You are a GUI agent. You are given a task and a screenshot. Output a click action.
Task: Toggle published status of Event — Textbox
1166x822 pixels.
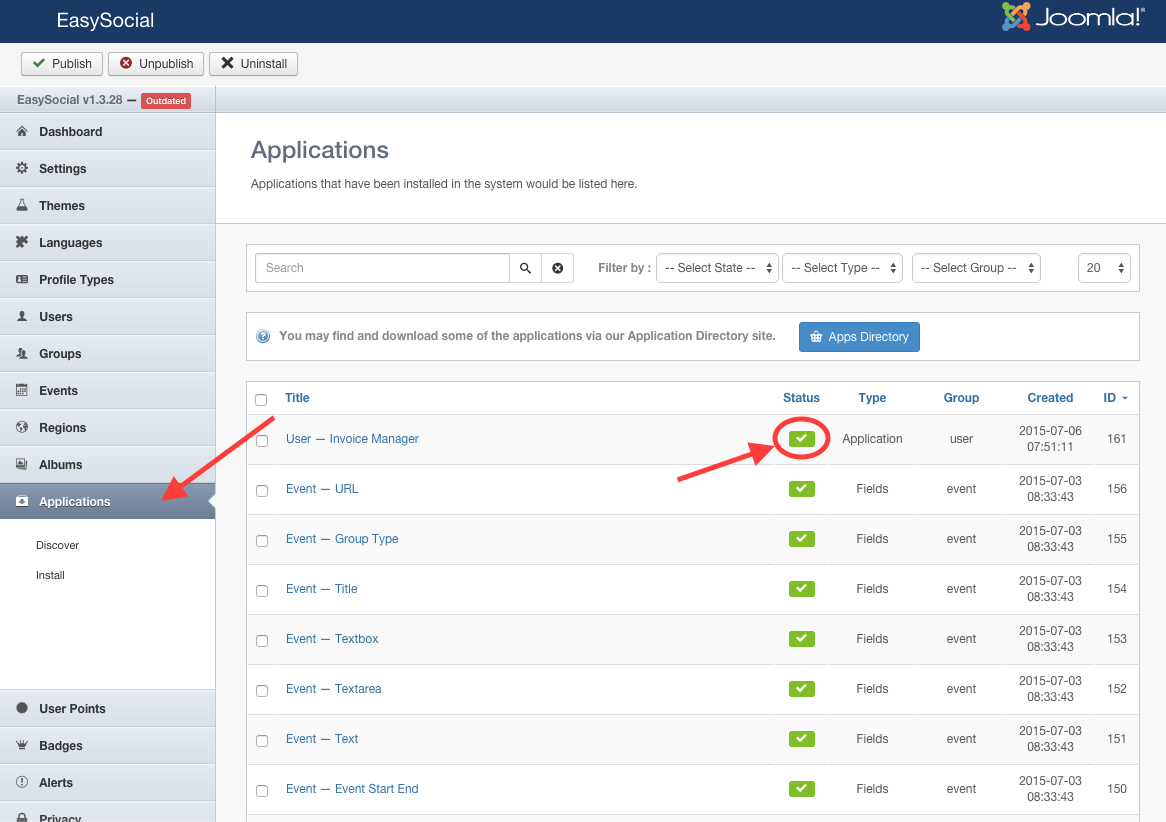pos(802,638)
